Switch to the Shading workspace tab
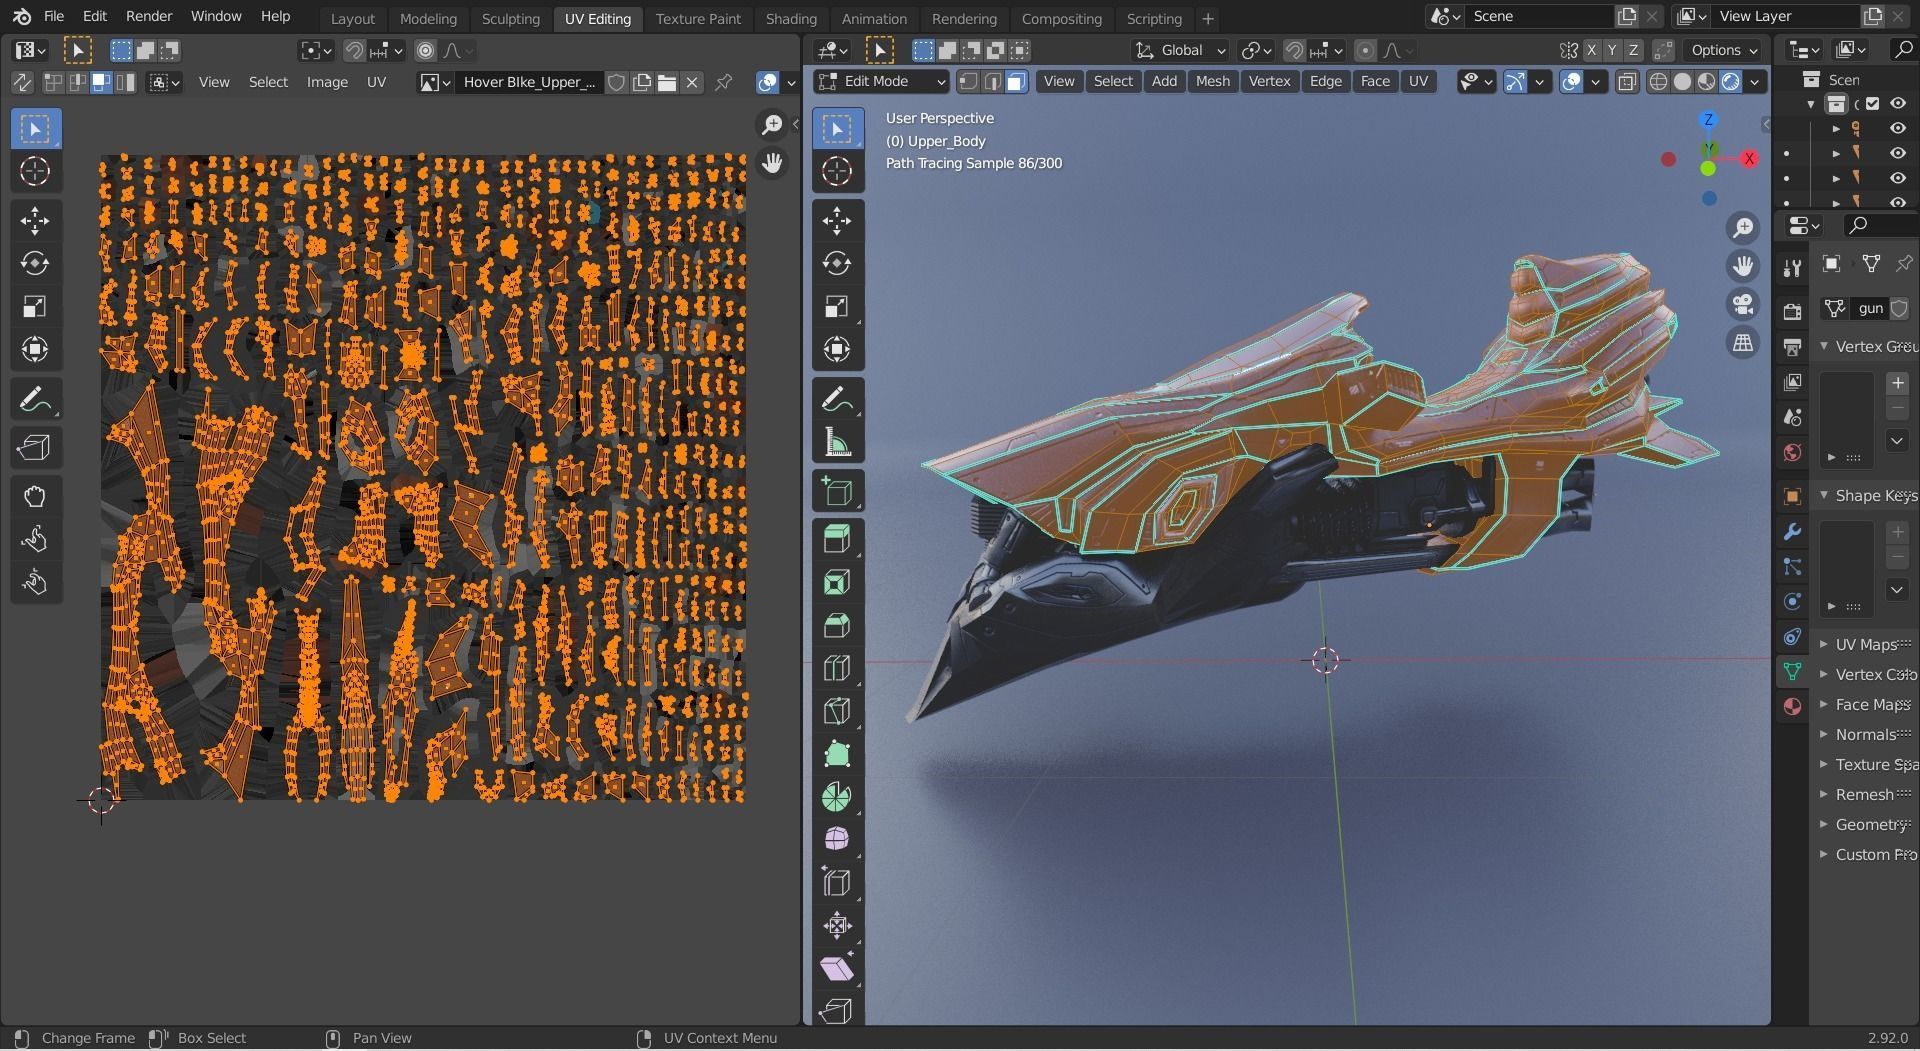 (791, 18)
